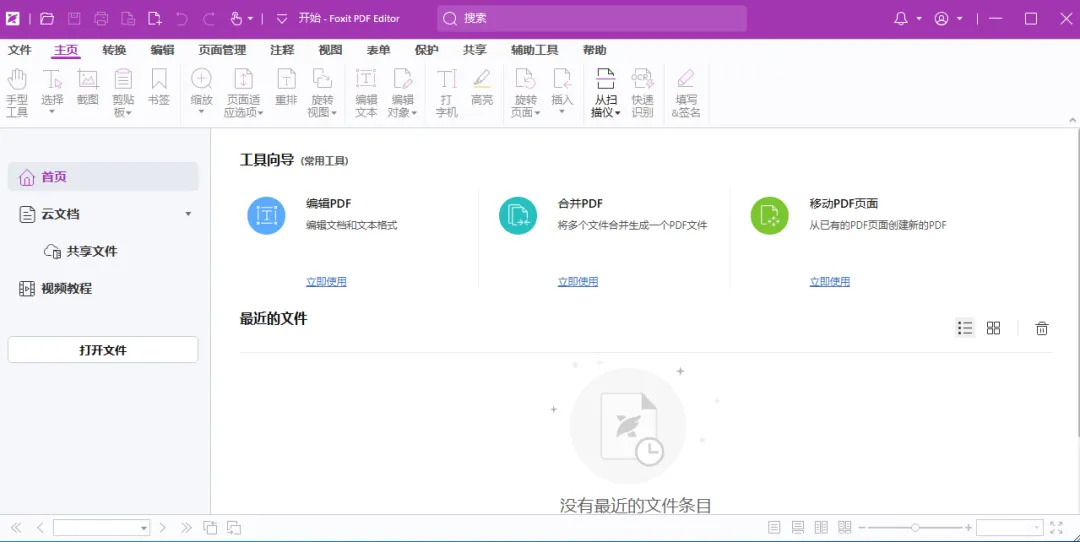Expand the 云文档 tree arrow
This screenshot has width=1080, height=542.
click(x=188, y=214)
